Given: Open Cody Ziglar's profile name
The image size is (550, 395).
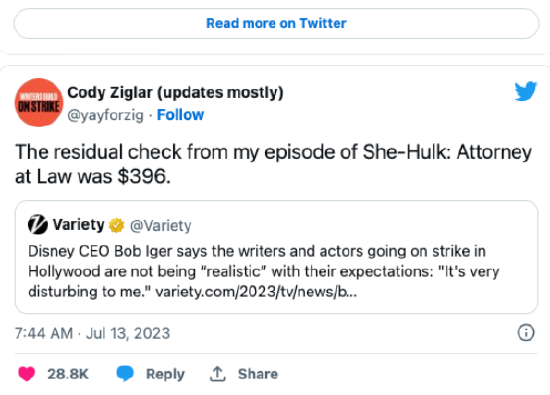Looking at the screenshot, I should (175, 93).
